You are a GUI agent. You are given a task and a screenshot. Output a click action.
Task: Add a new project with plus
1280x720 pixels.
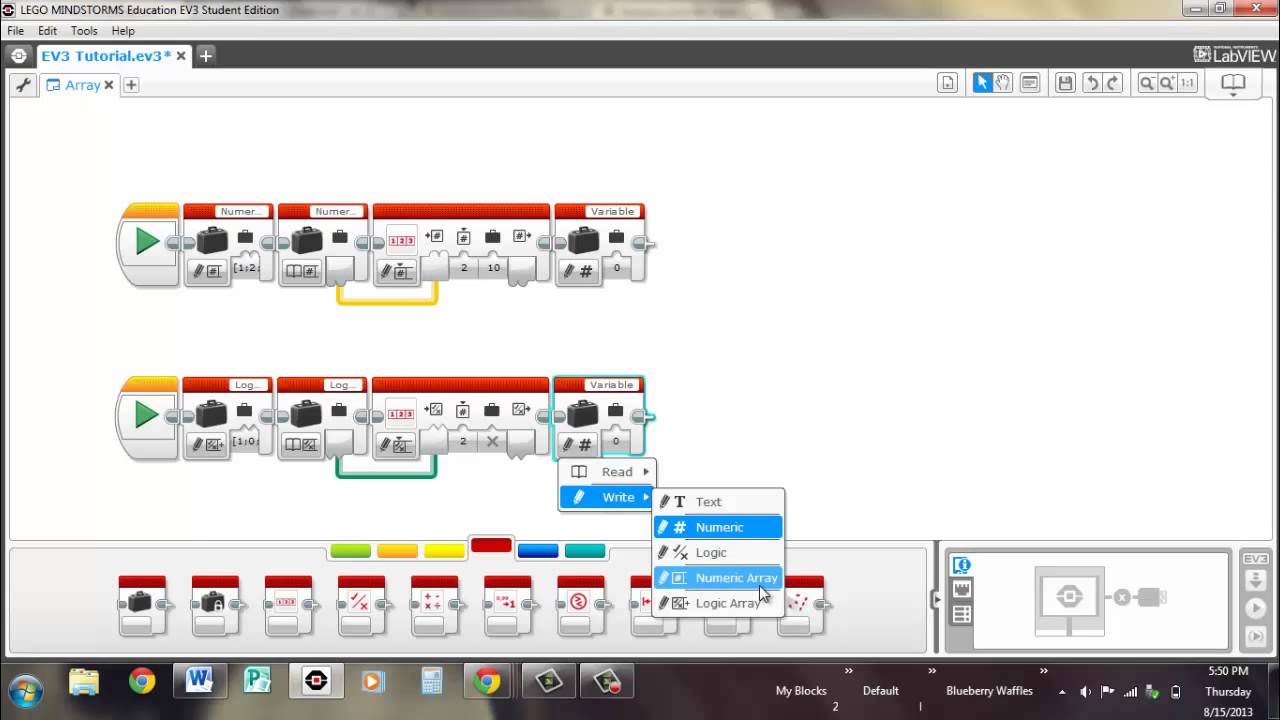point(205,56)
